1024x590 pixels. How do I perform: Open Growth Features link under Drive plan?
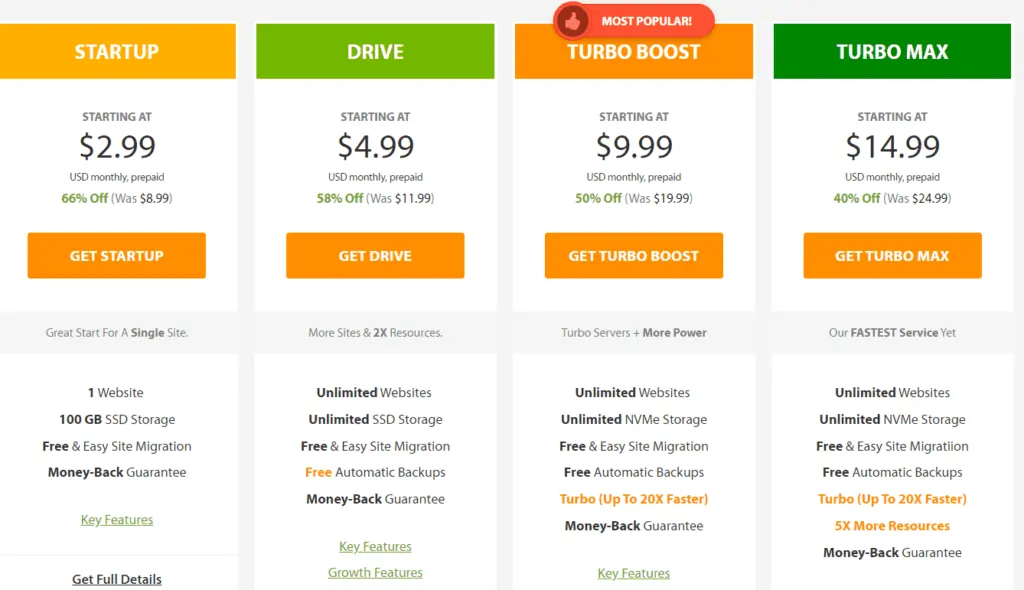tap(376, 572)
